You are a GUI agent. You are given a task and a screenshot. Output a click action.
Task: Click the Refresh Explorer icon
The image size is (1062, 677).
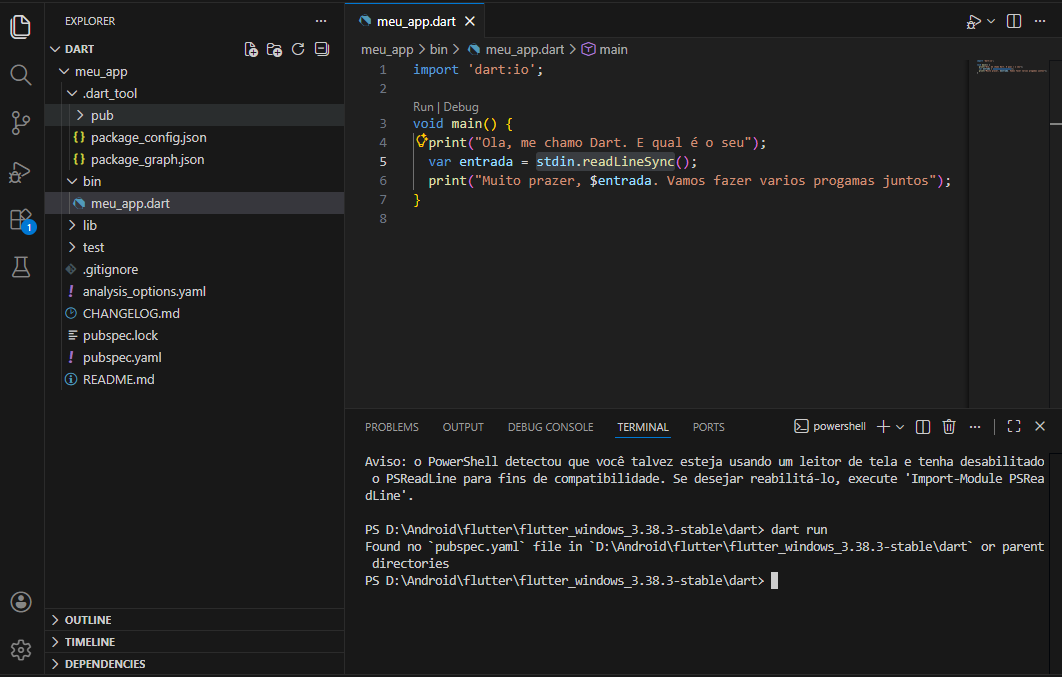(x=298, y=49)
